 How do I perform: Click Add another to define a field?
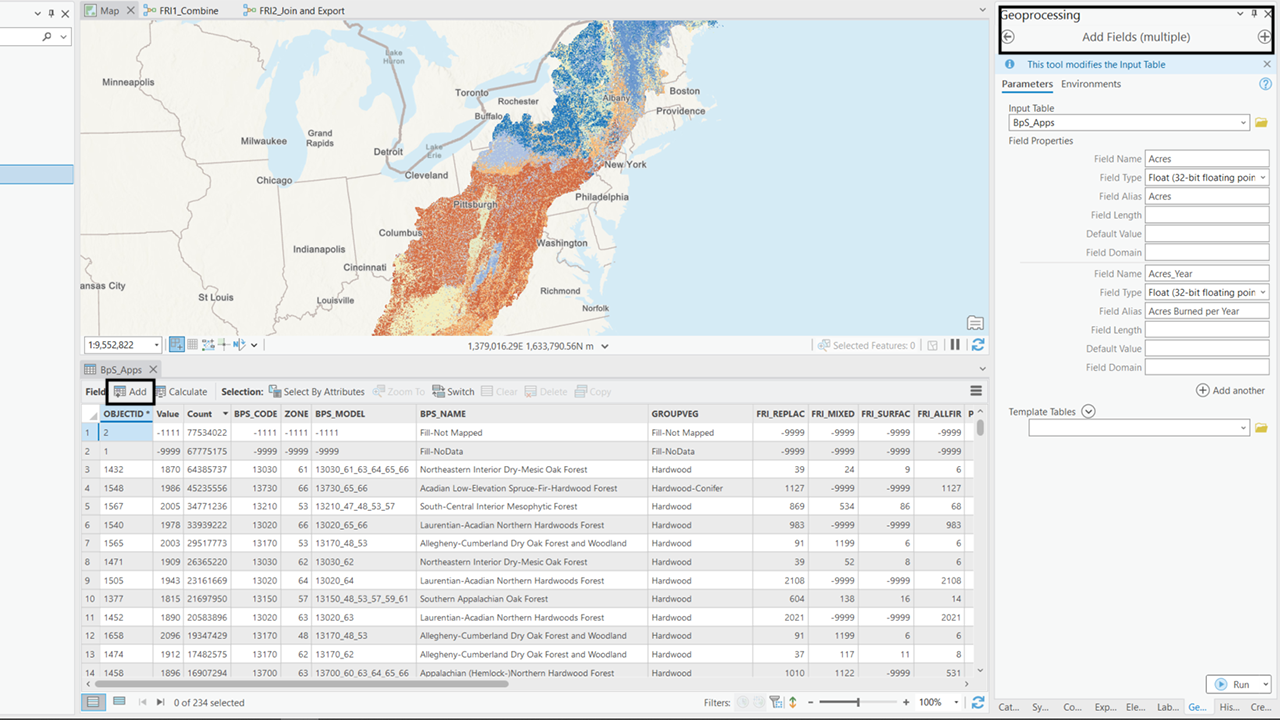[1230, 390]
